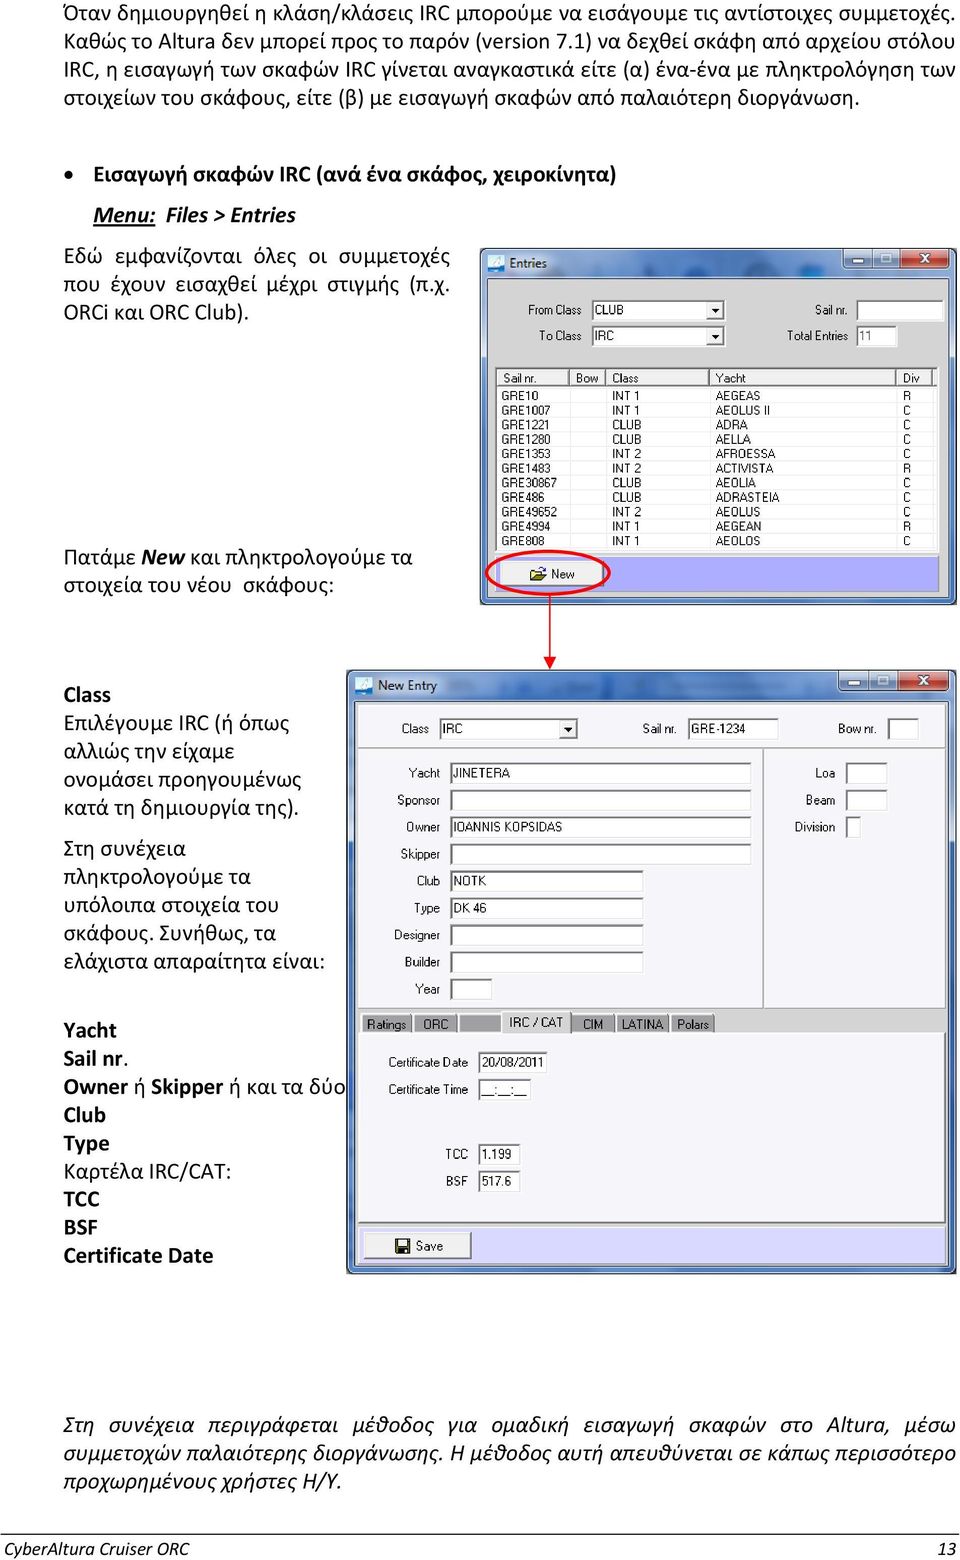Select the GRE1280 AELLA row
Viewport: 960px width, 1560px height.
pos(716,439)
